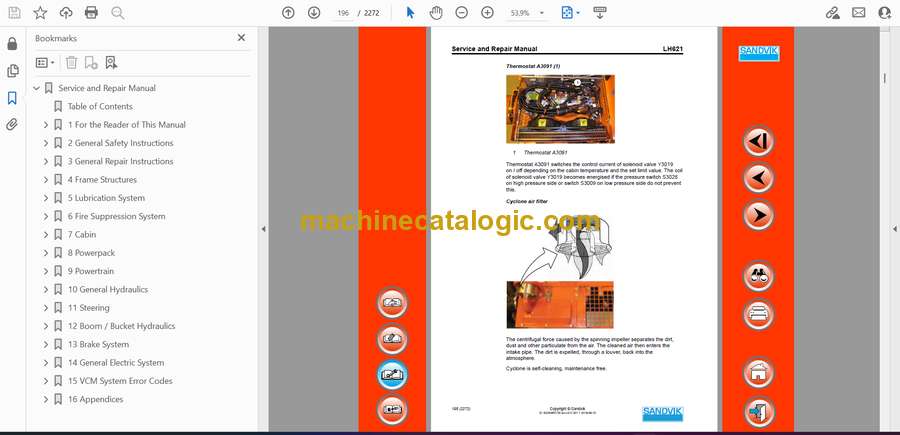Viewport: 900px width, 435px height.
Task: Open the 11 Steering bookmark
Action: [88, 308]
